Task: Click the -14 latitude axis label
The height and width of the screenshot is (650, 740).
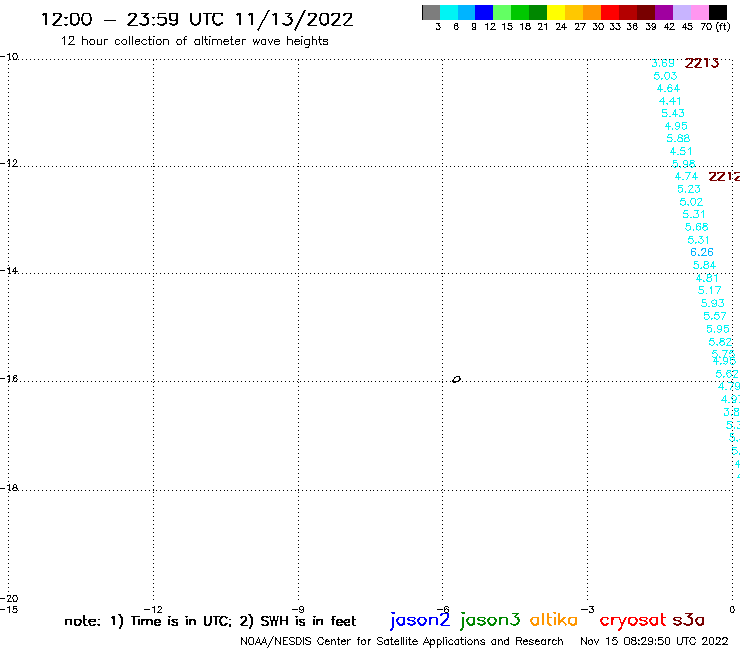Action: (x=9, y=270)
